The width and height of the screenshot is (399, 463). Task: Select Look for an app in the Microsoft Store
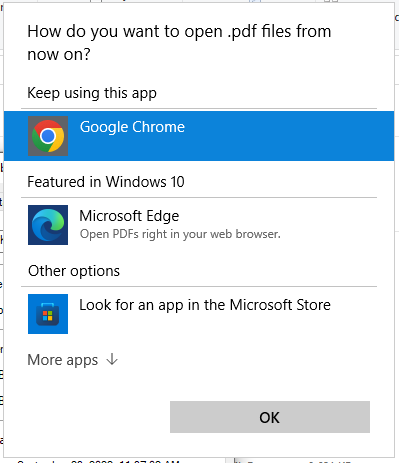tap(199, 314)
